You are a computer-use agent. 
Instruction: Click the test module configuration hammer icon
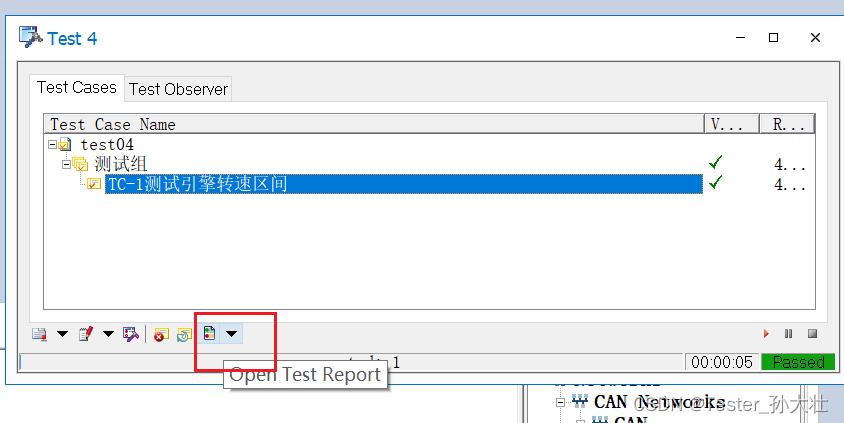pyautogui.click(x=131, y=334)
